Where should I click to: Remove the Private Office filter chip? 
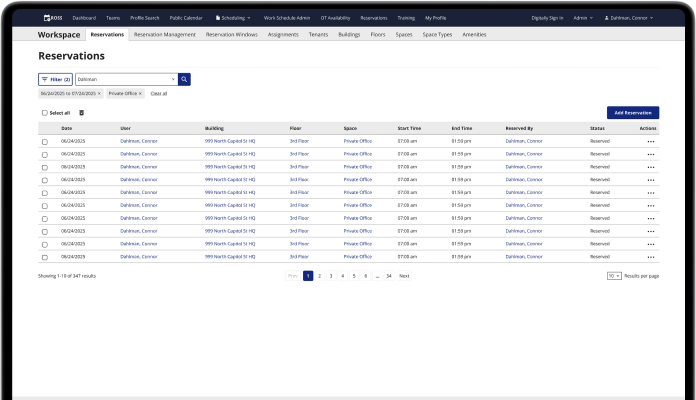pyautogui.click(x=140, y=93)
